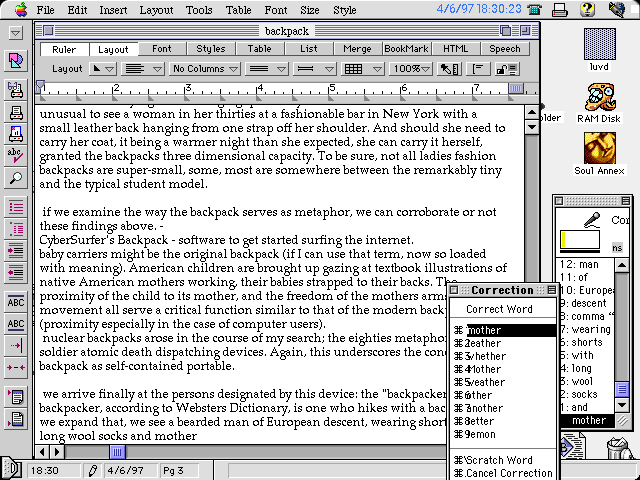Click the left scroll arrow at document bottom
640x480 pixels.
coord(42,452)
